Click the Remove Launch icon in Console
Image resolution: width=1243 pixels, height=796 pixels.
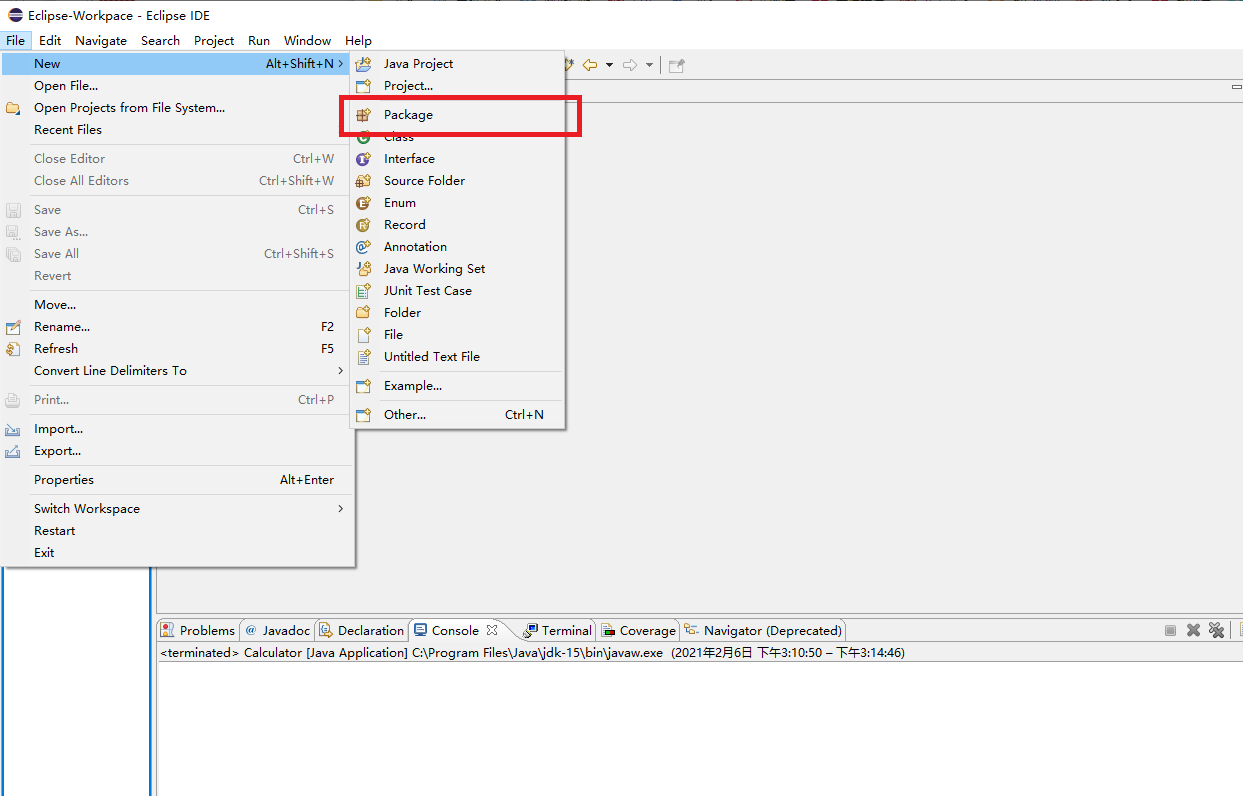point(1193,630)
